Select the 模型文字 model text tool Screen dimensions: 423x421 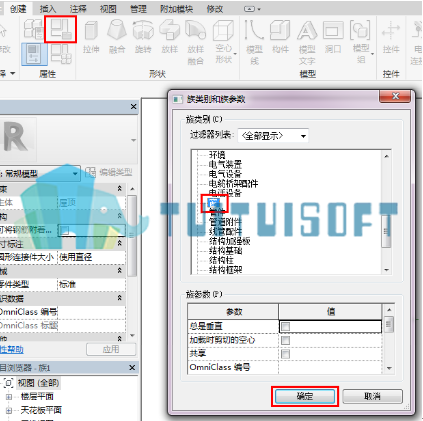307,42
